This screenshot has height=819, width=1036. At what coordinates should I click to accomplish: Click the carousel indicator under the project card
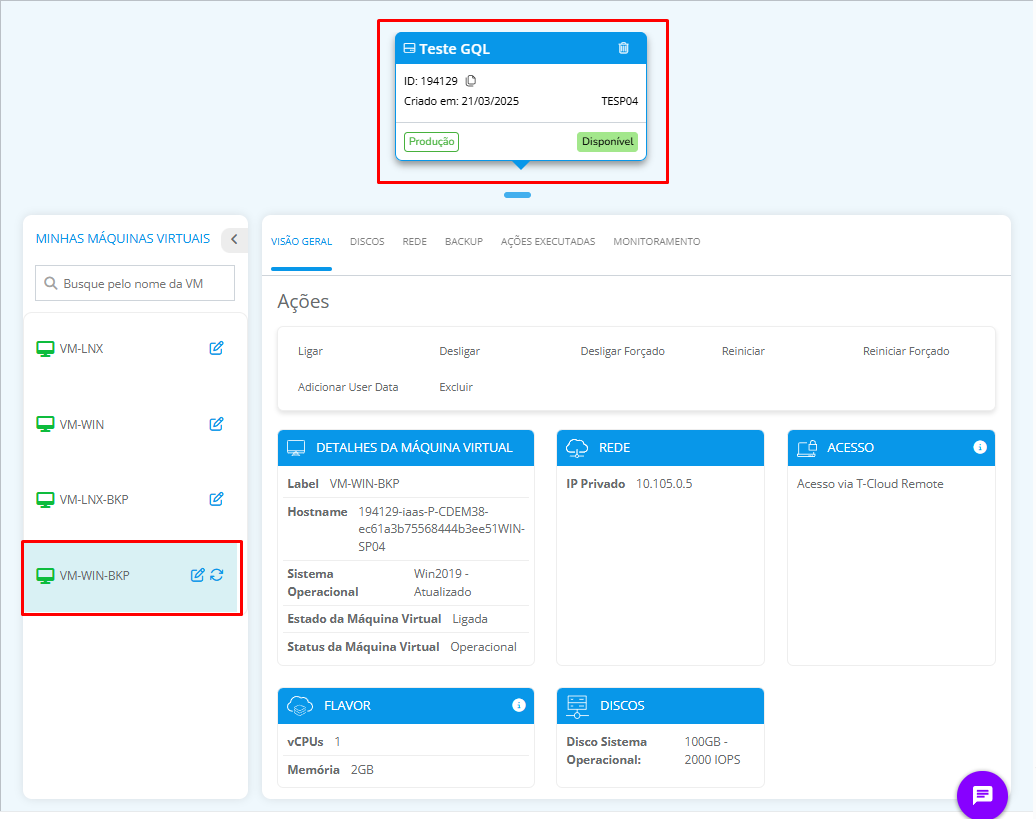click(517, 195)
